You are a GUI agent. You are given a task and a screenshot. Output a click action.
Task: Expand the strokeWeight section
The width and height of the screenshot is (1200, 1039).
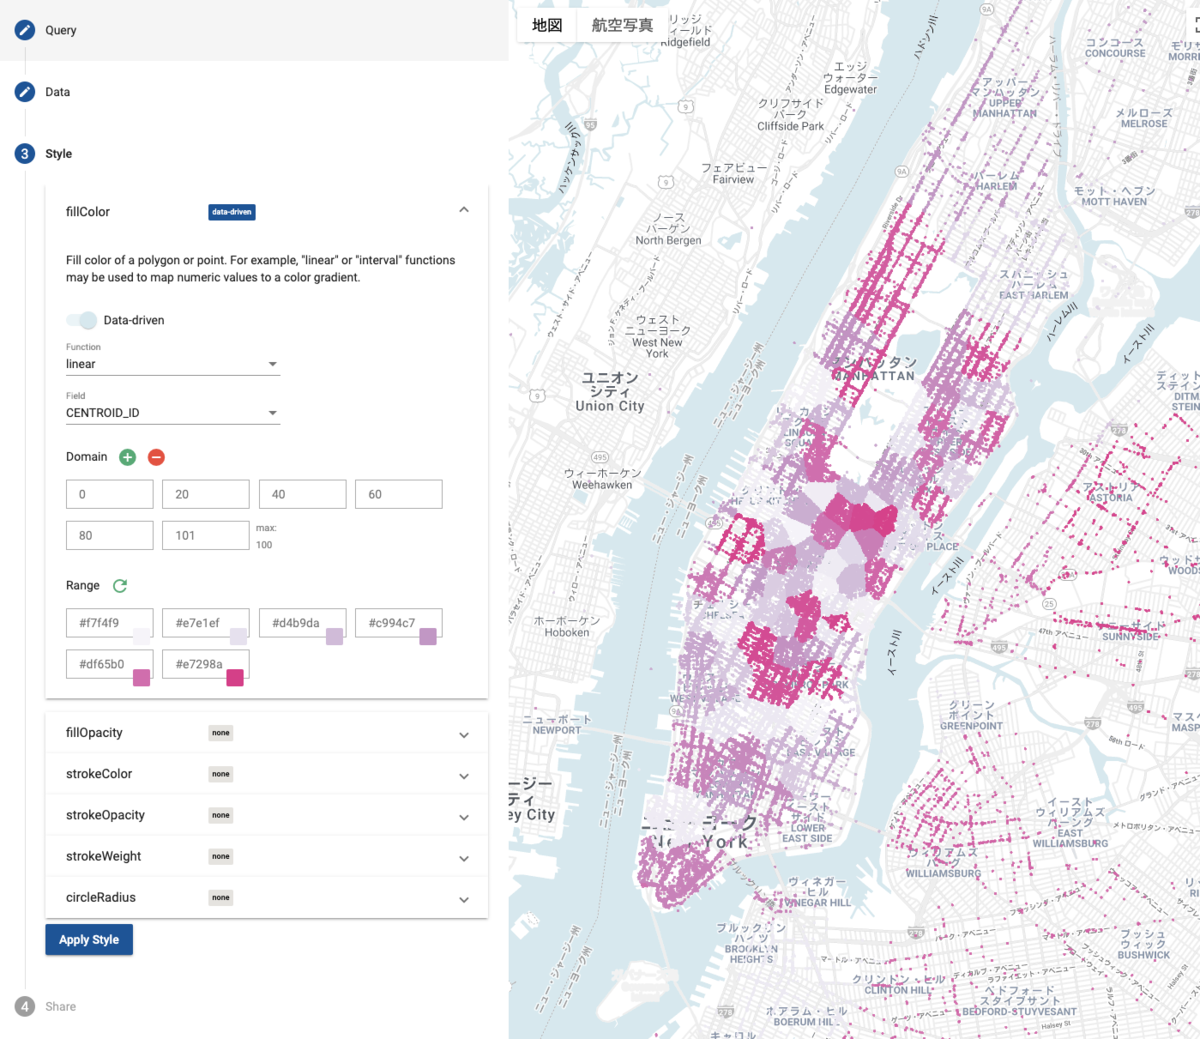point(464,858)
